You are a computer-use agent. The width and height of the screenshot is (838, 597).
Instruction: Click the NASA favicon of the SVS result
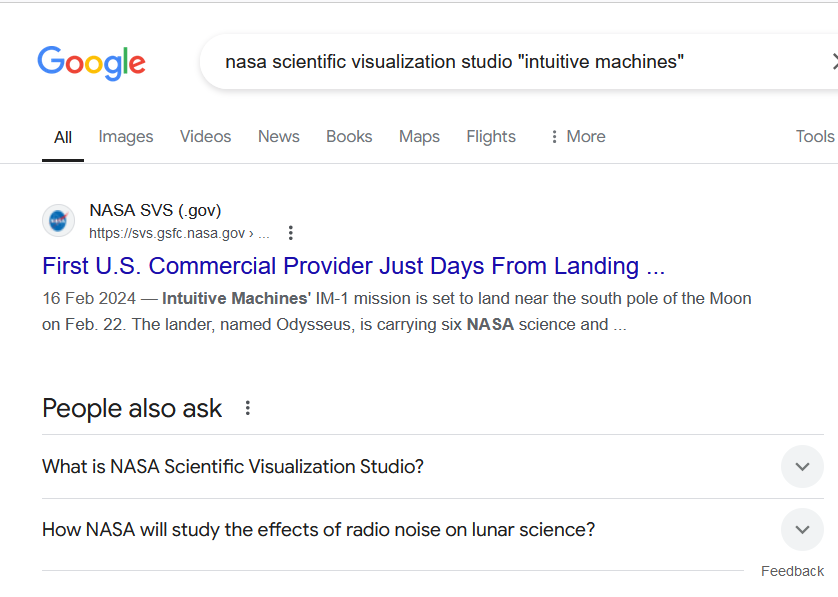(58, 220)
